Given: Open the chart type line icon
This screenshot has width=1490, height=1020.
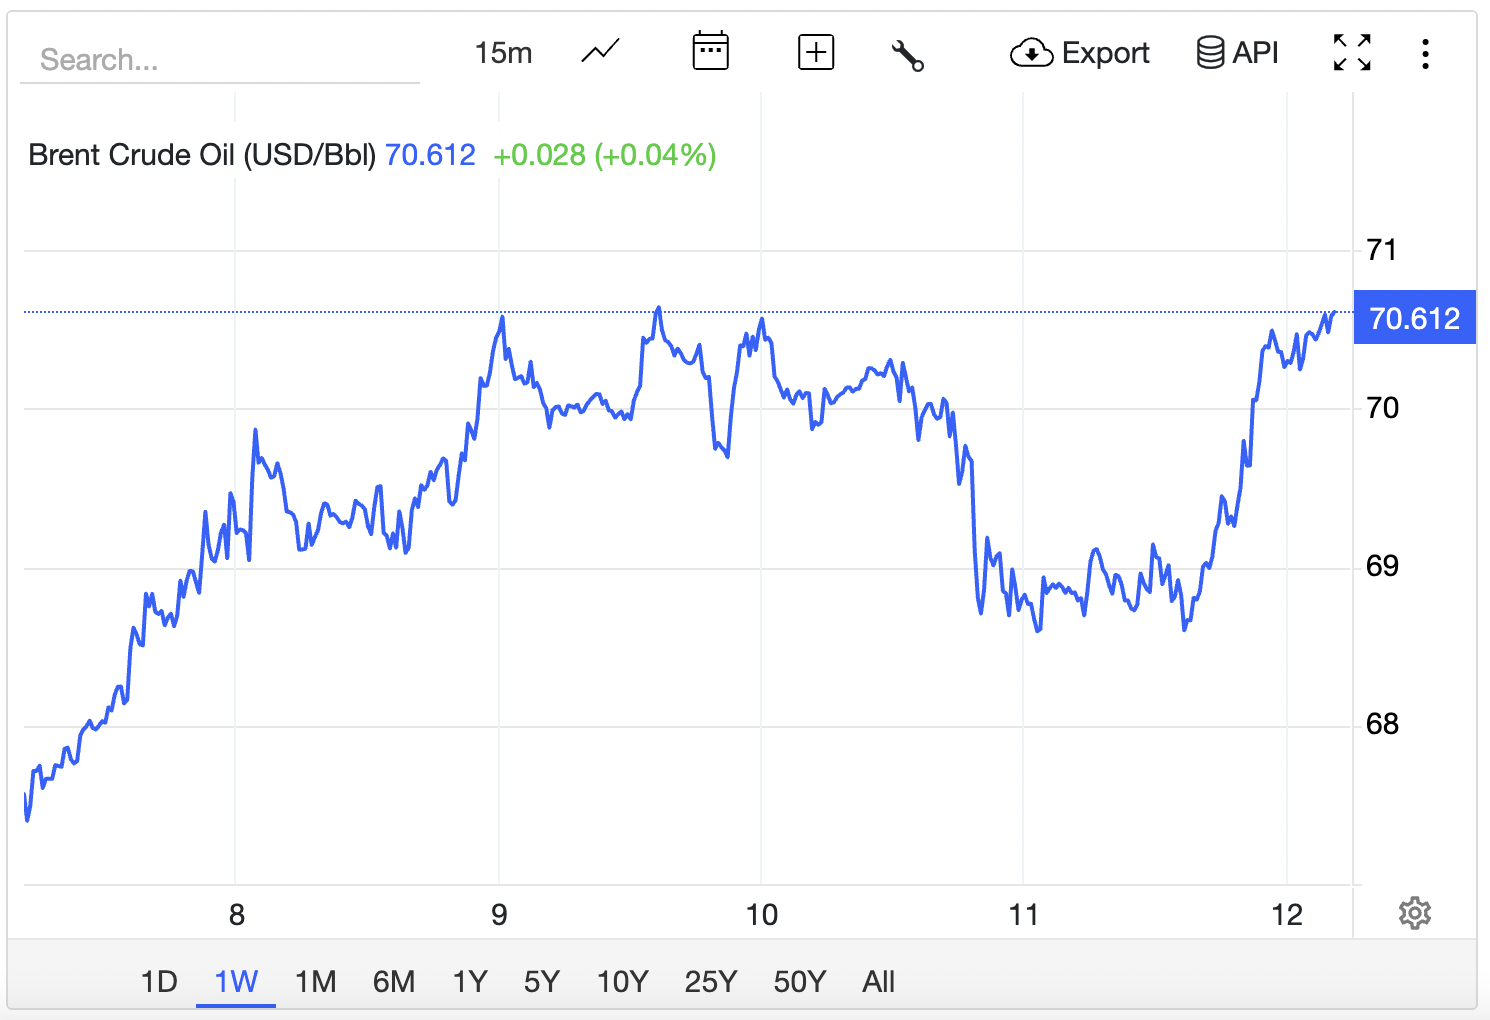Looking at the screenshot, I should 600,52.
